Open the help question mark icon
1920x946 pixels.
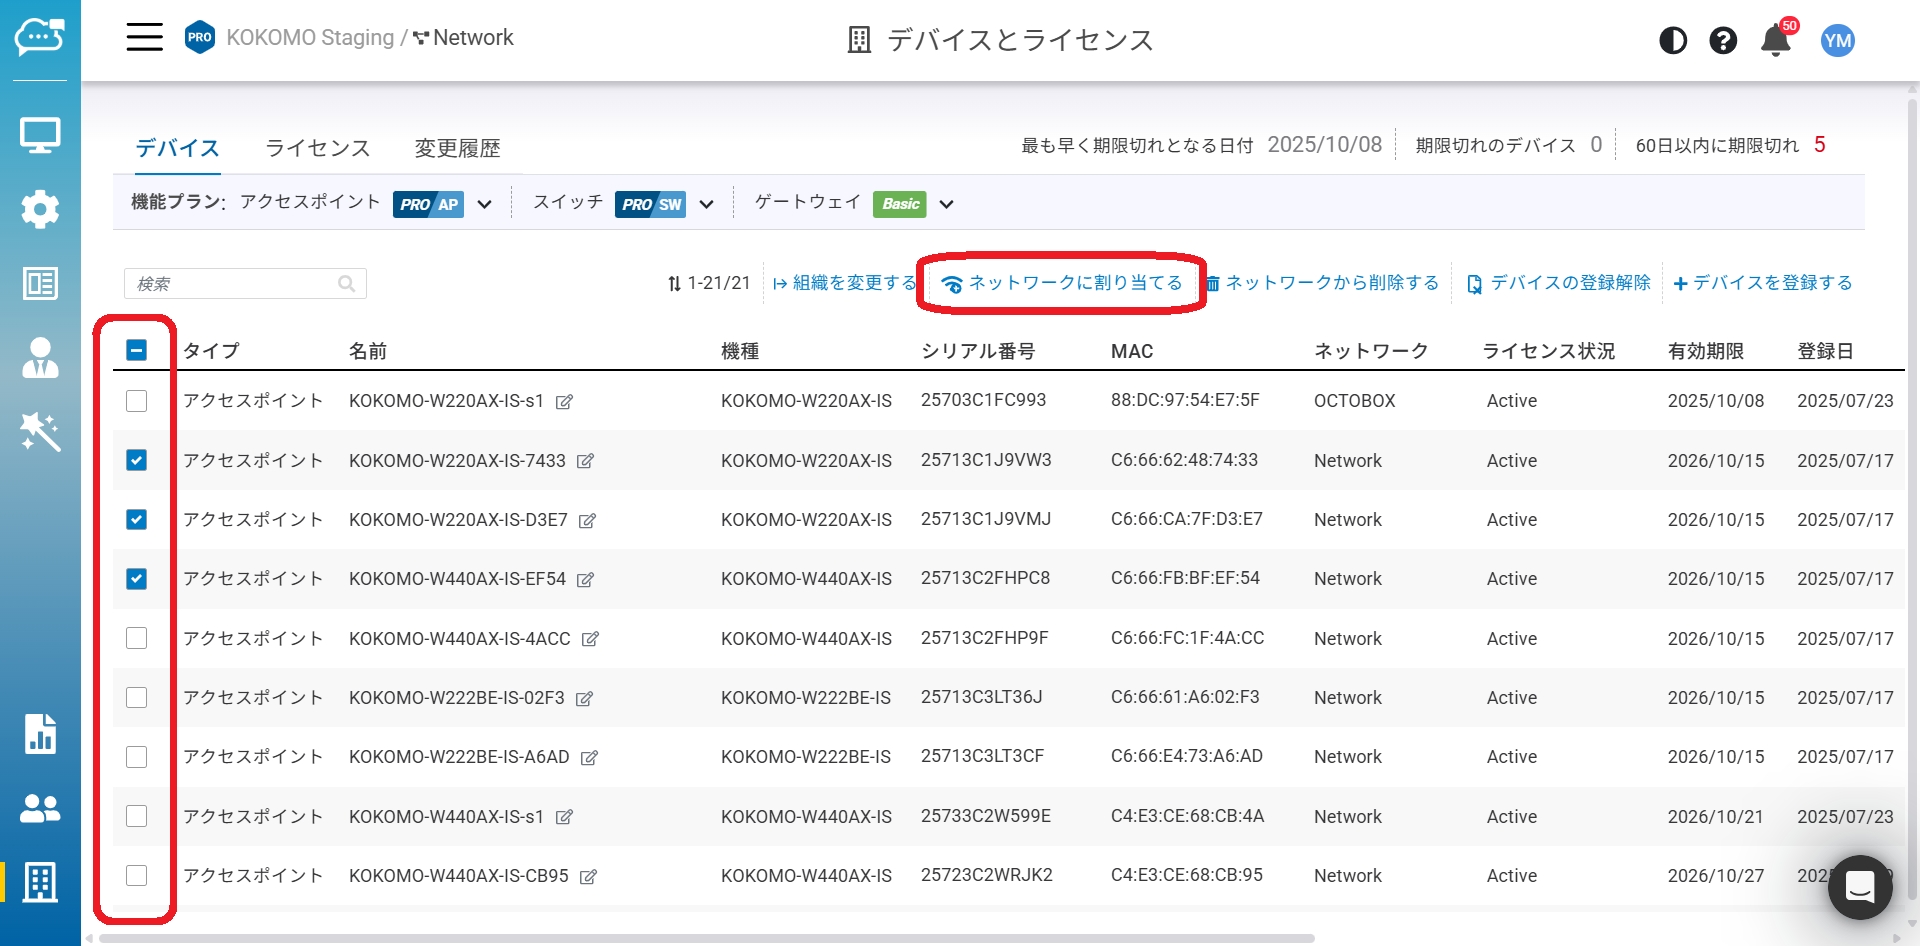[1722, 40]
